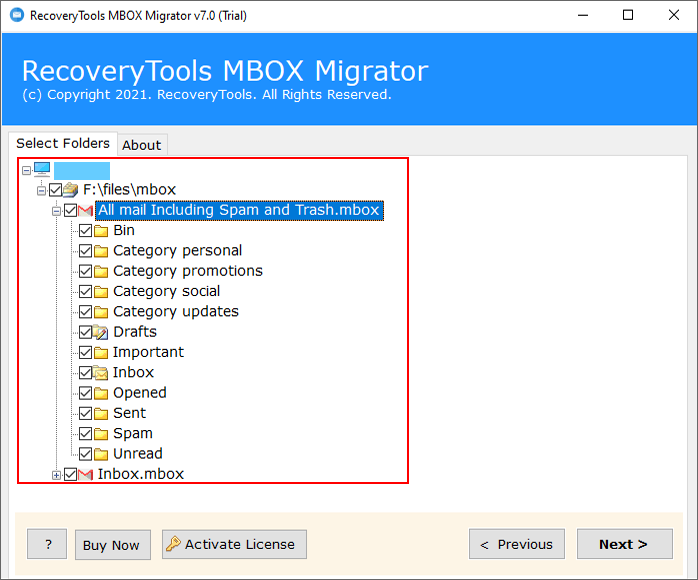The width and height of the screenshot is (698, 580).
Task: Disable the Spam folder checkbox
Action: [85, 434]
